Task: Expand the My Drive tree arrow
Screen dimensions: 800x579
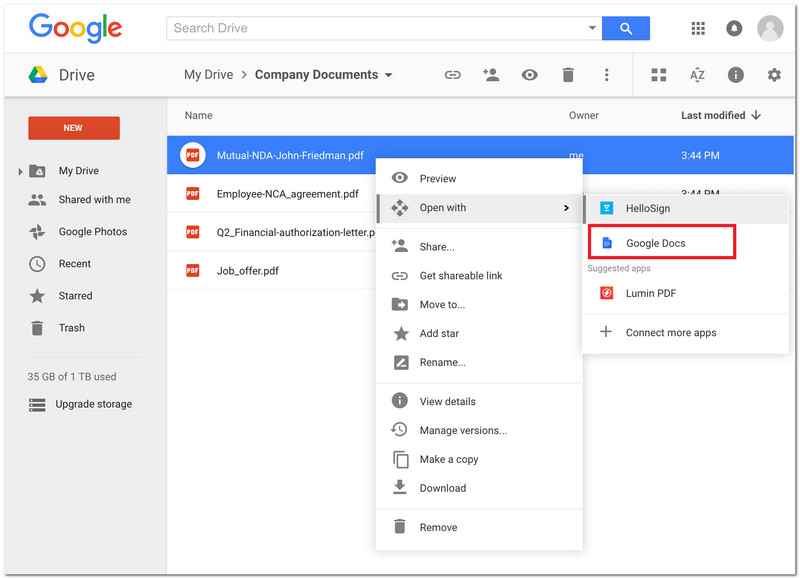Action: coord(21,172)
